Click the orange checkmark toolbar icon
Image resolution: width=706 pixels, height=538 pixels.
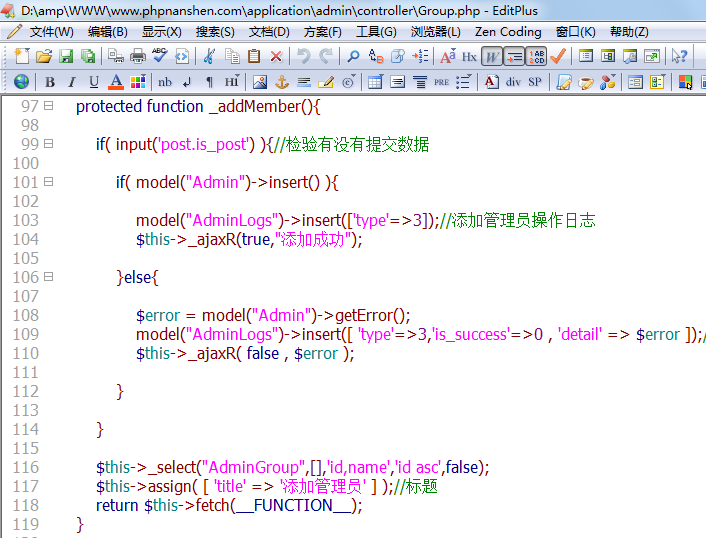click(x=558, y=56)
